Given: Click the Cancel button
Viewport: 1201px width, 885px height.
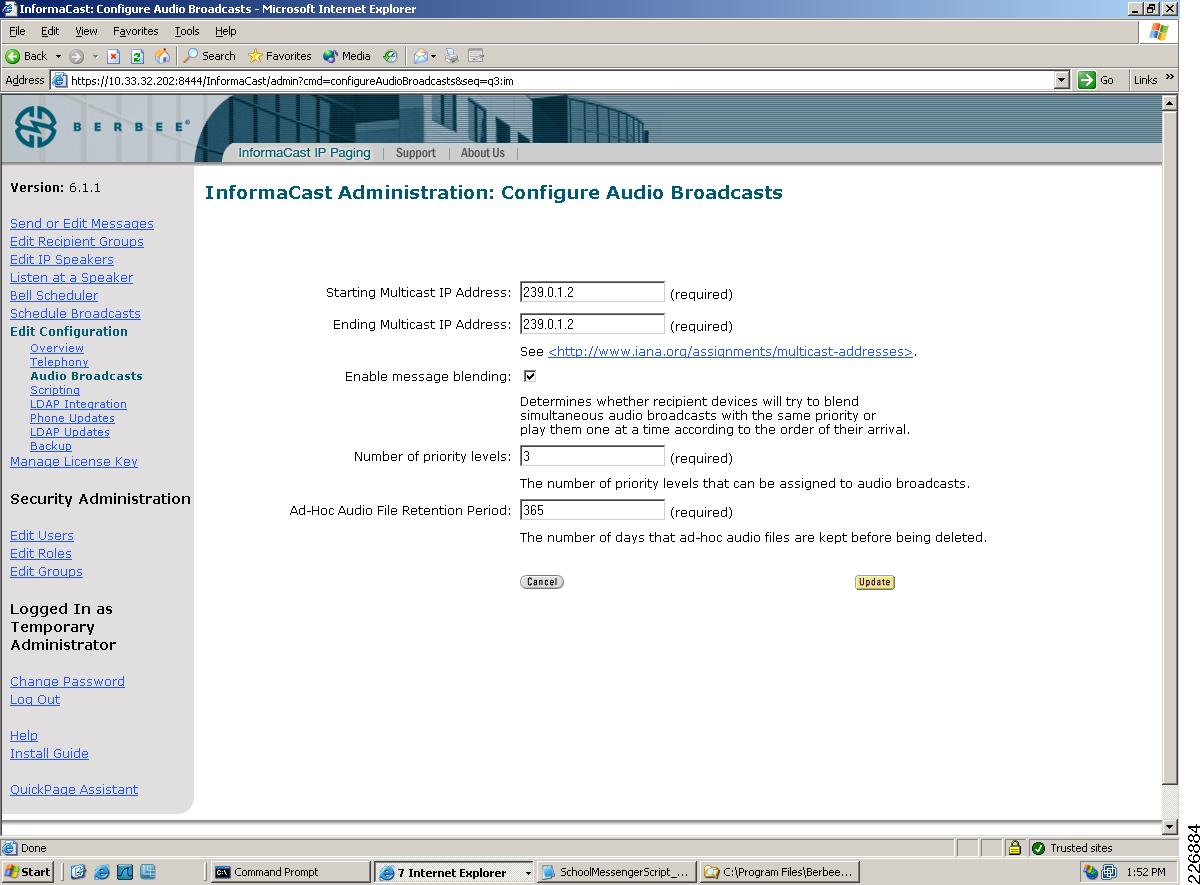Looking at the screenshot, I should 542,582.
